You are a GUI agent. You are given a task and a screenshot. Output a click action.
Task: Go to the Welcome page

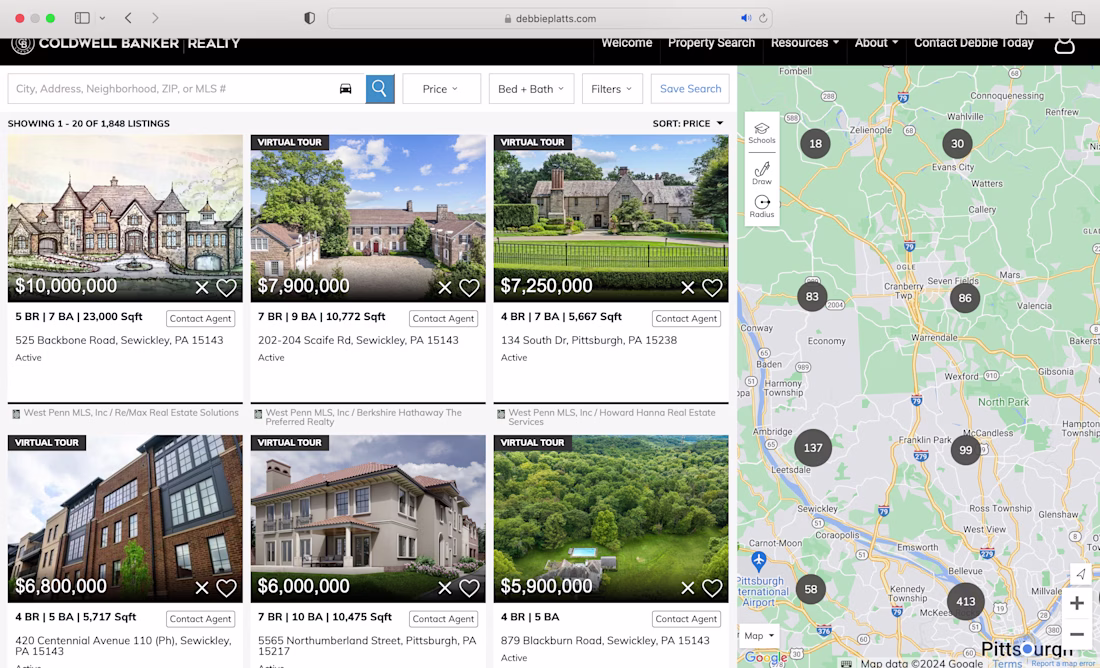click(x=626, y=43)
